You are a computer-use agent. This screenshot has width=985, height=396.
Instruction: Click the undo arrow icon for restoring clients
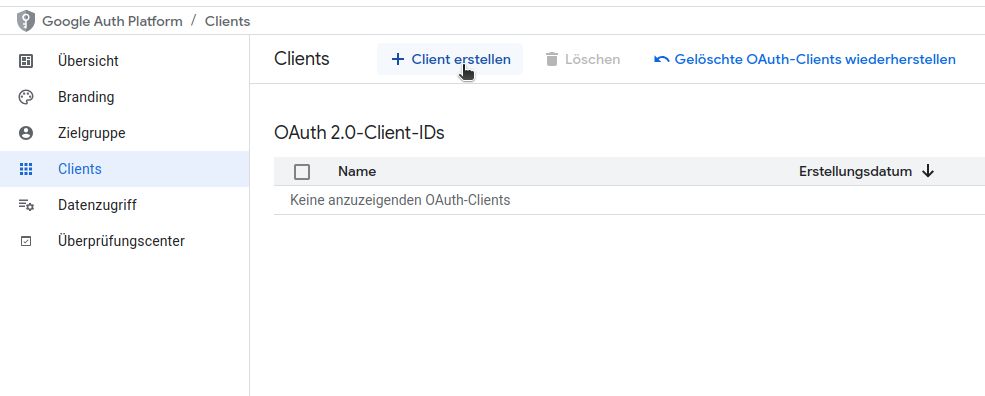(661, 59)
